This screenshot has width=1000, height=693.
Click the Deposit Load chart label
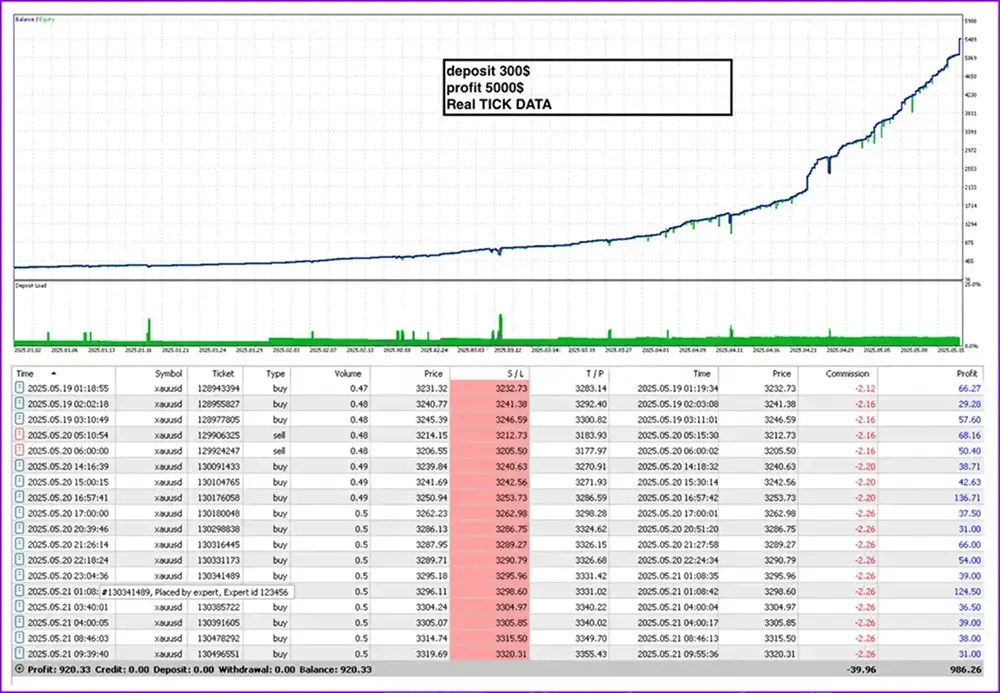[30, 286]
